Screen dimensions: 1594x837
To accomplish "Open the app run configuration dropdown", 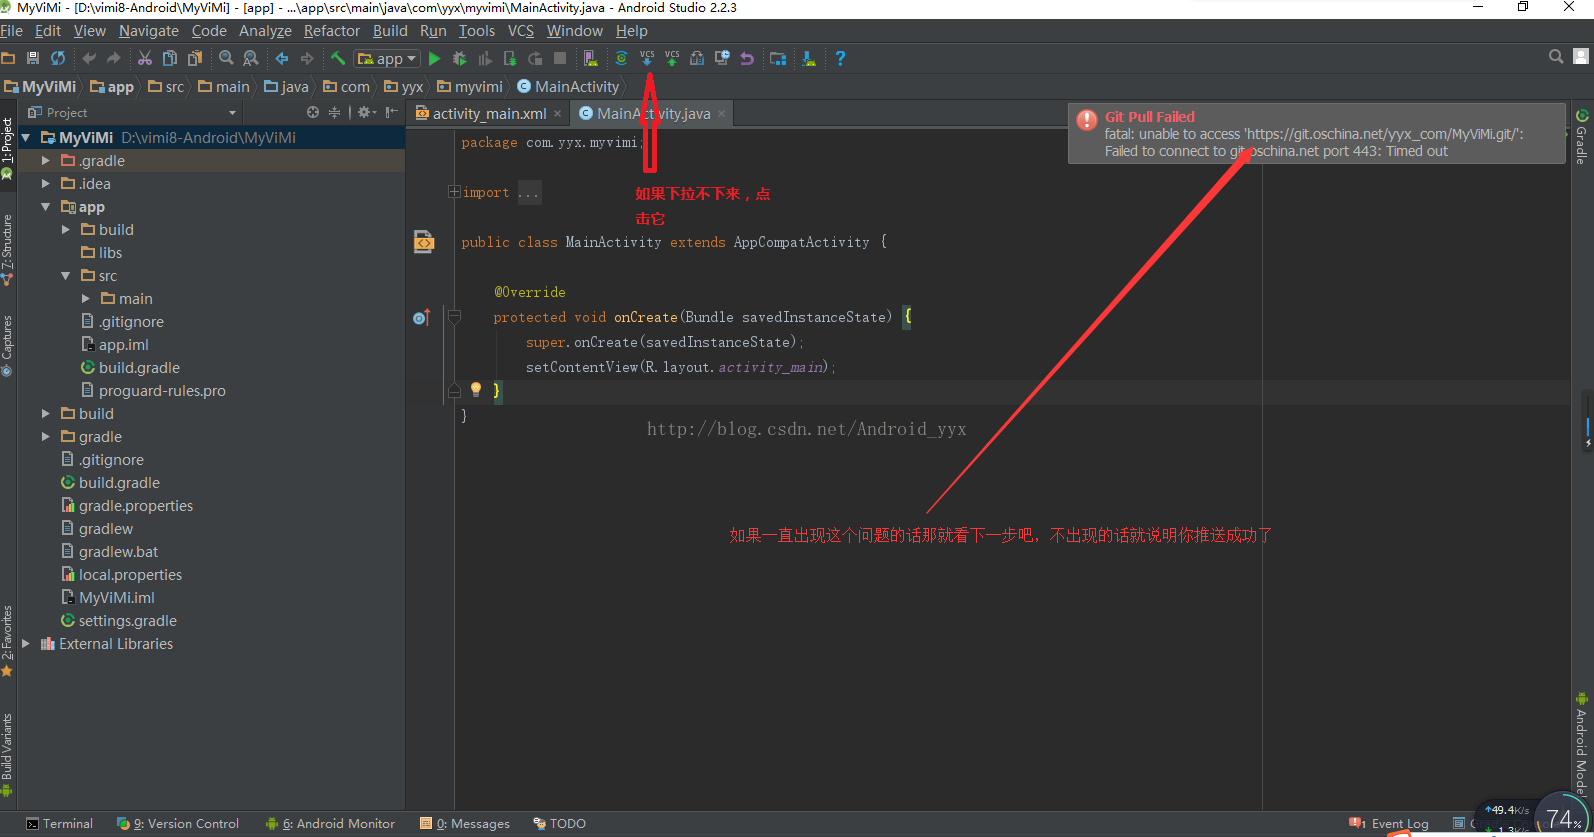I will click(387, 59).
